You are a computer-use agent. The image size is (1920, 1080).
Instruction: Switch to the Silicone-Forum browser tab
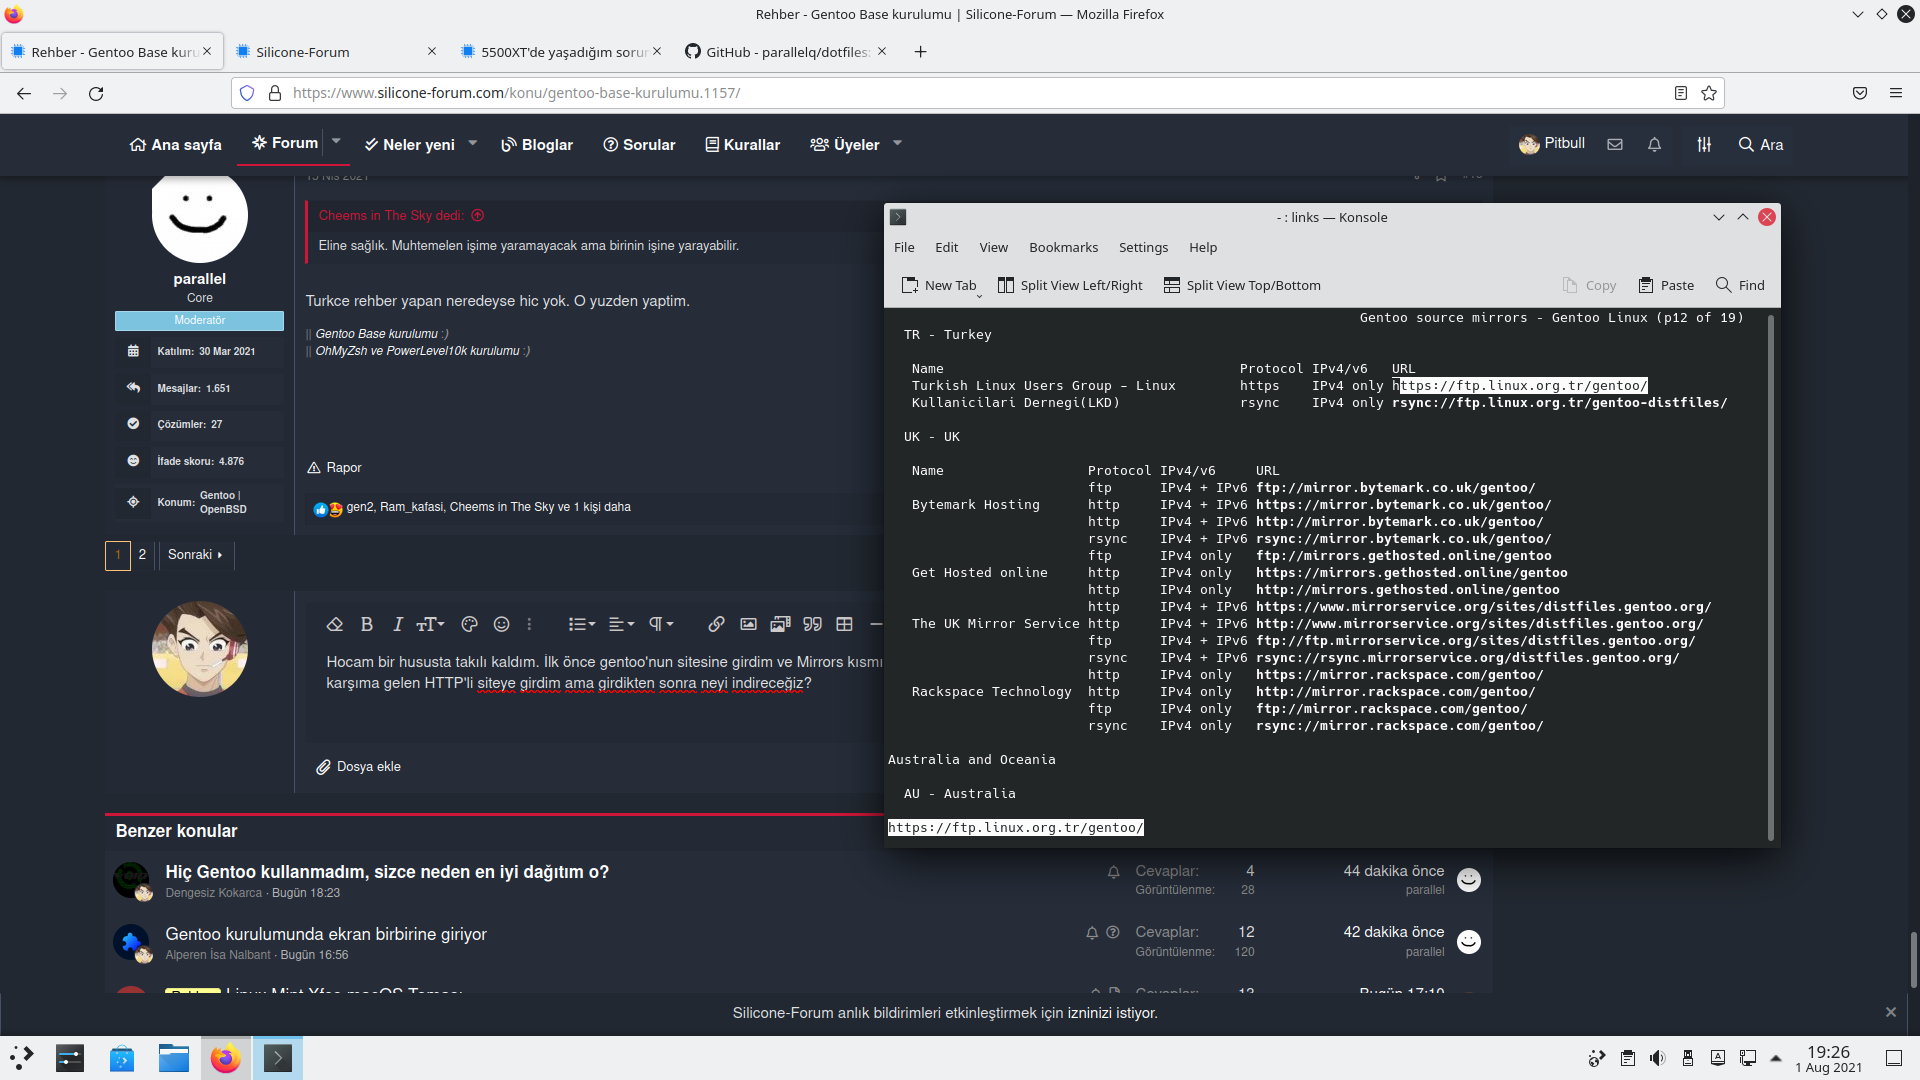coord(335,52)
